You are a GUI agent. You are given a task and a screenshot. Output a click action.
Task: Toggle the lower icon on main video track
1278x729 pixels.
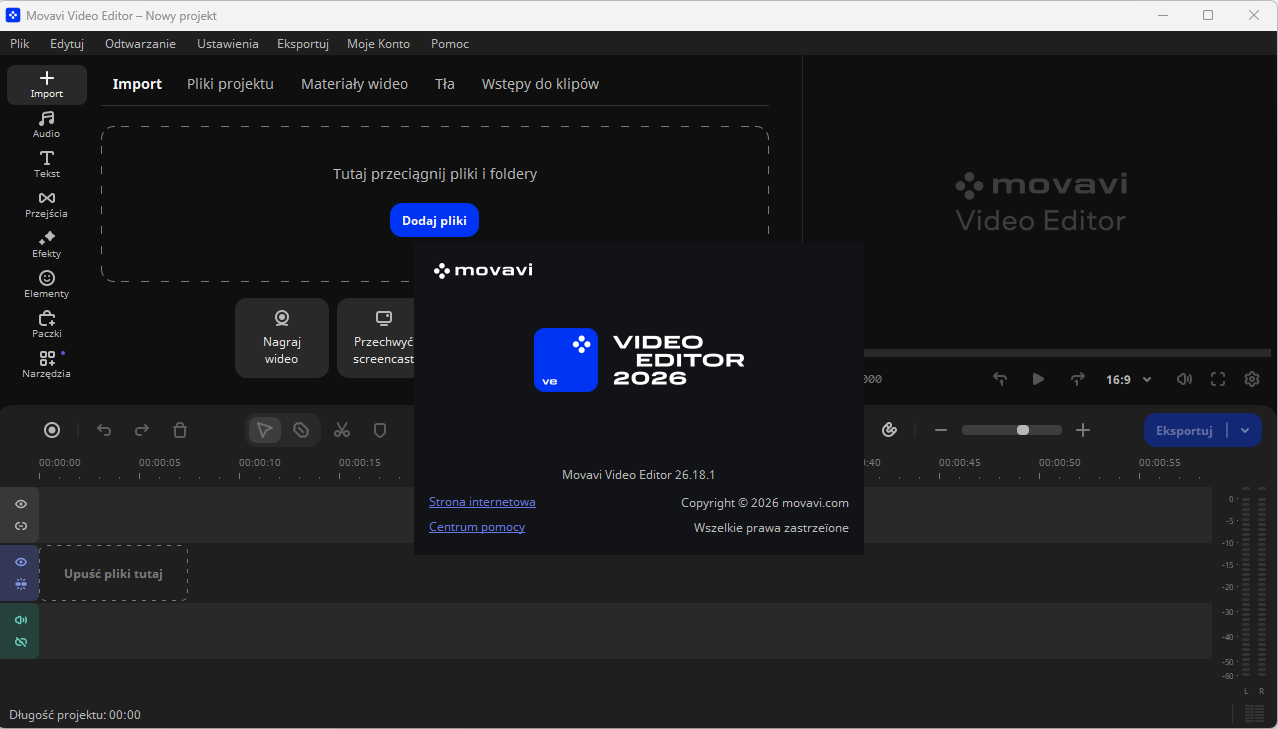coord(21,584)
